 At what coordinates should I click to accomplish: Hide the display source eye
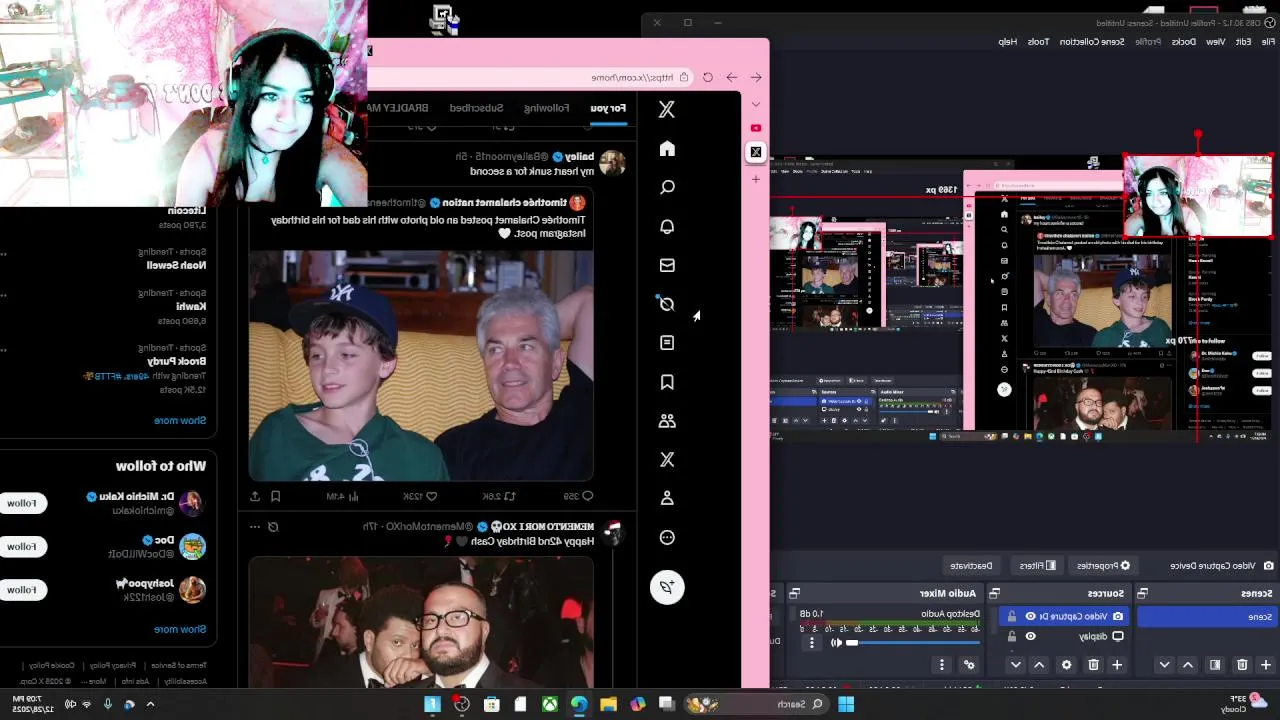click(x=1030, y=636)
